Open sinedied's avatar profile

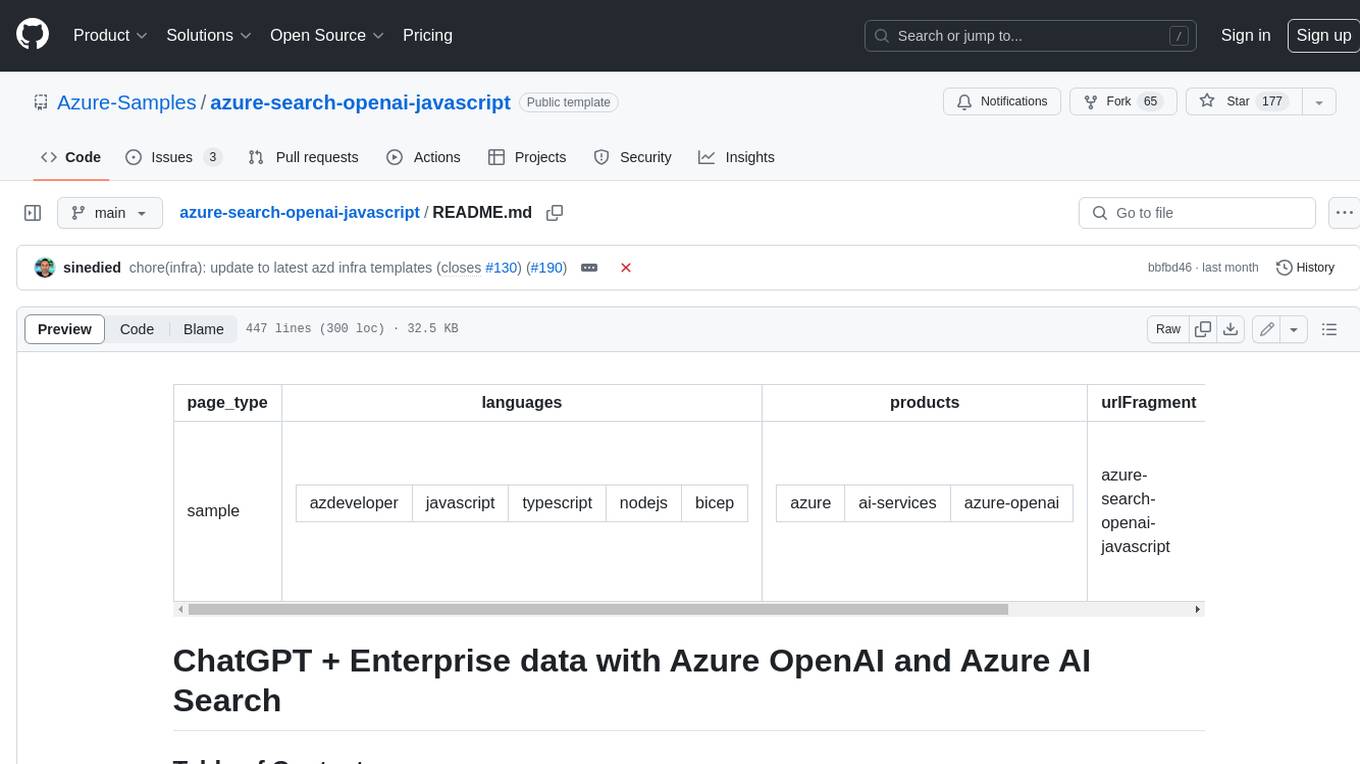45,267
